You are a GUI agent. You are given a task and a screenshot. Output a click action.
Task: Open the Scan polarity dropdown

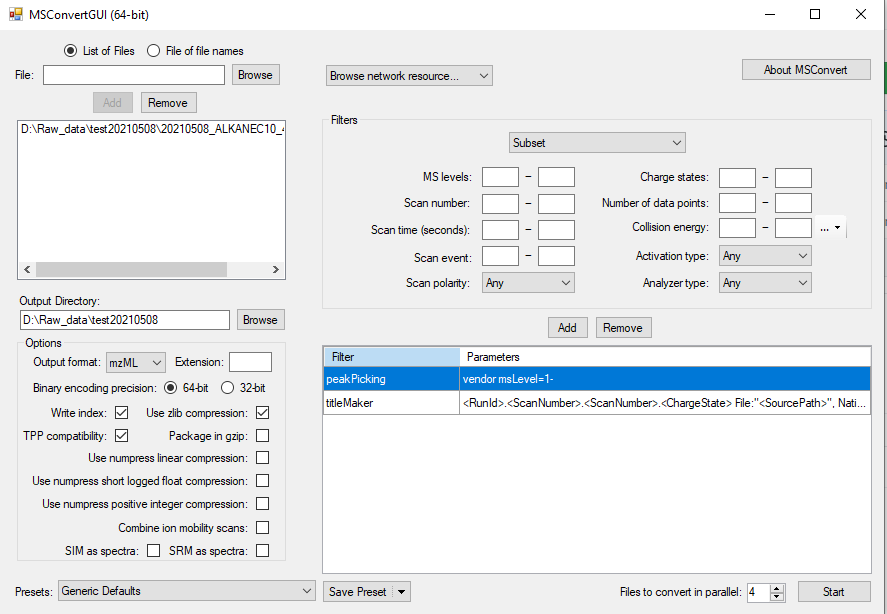528,283
